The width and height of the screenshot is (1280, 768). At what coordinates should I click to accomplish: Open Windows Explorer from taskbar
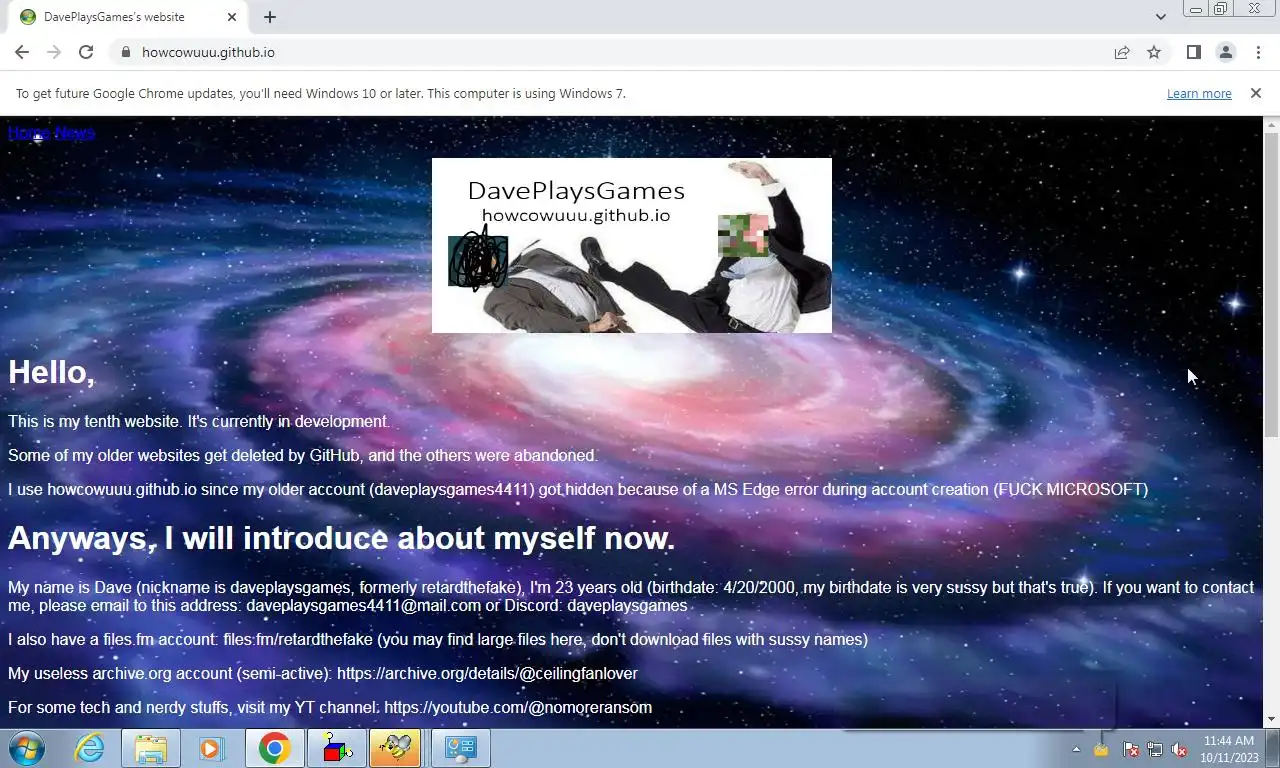tap(151, 748)
